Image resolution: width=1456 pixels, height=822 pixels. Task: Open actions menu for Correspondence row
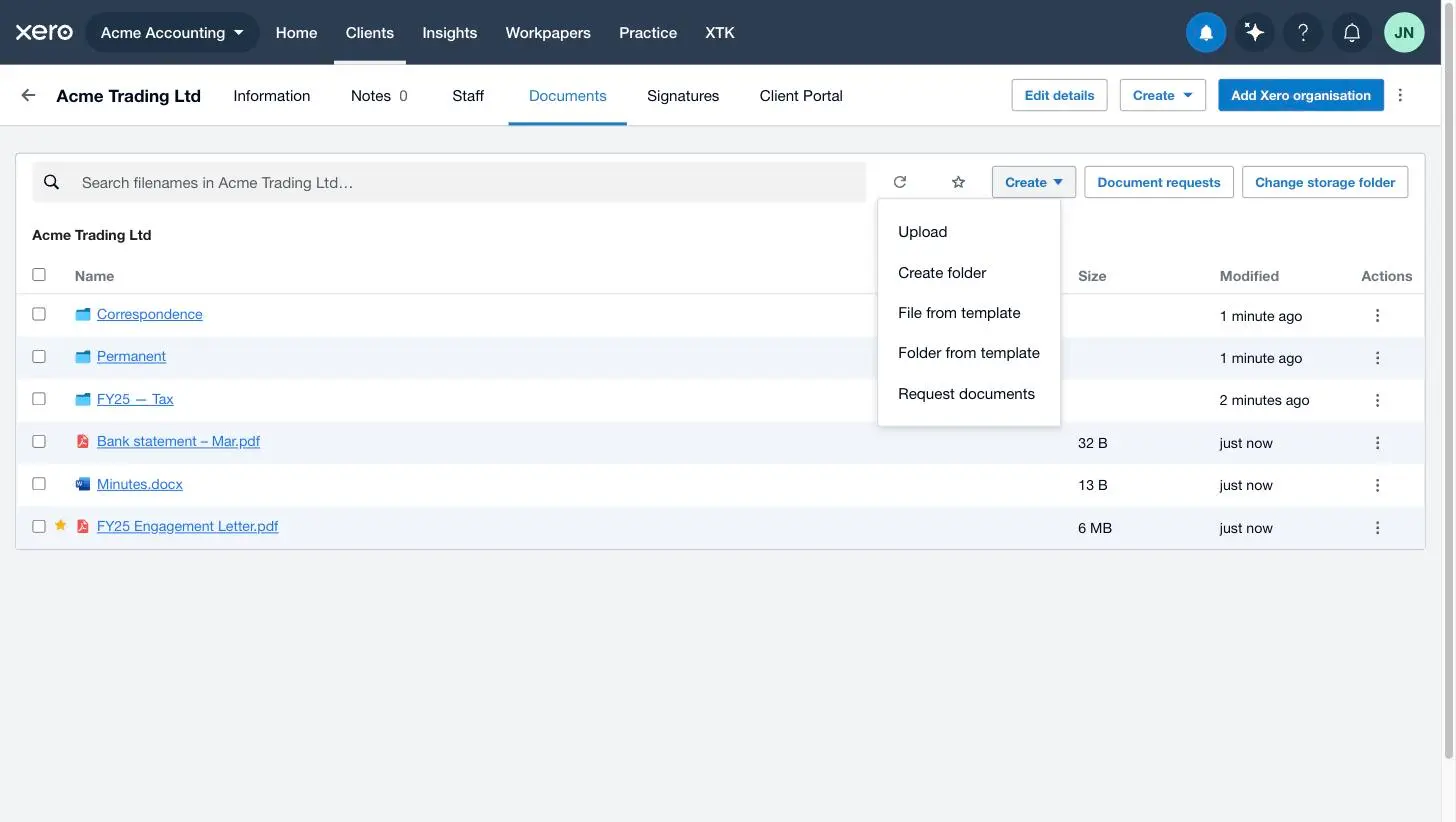click(1377, 315)
